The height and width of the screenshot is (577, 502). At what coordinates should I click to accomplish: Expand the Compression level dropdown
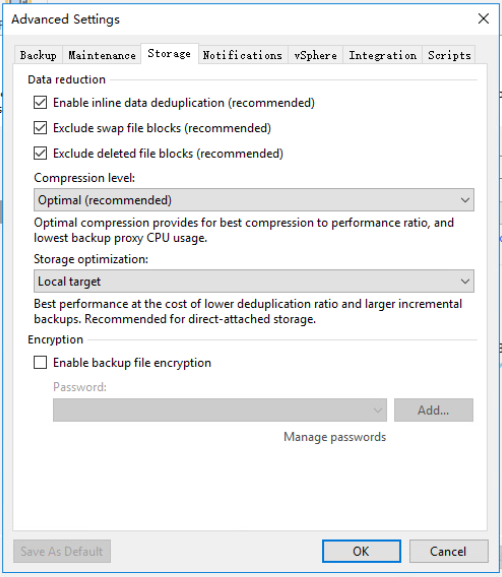point(254,200)
